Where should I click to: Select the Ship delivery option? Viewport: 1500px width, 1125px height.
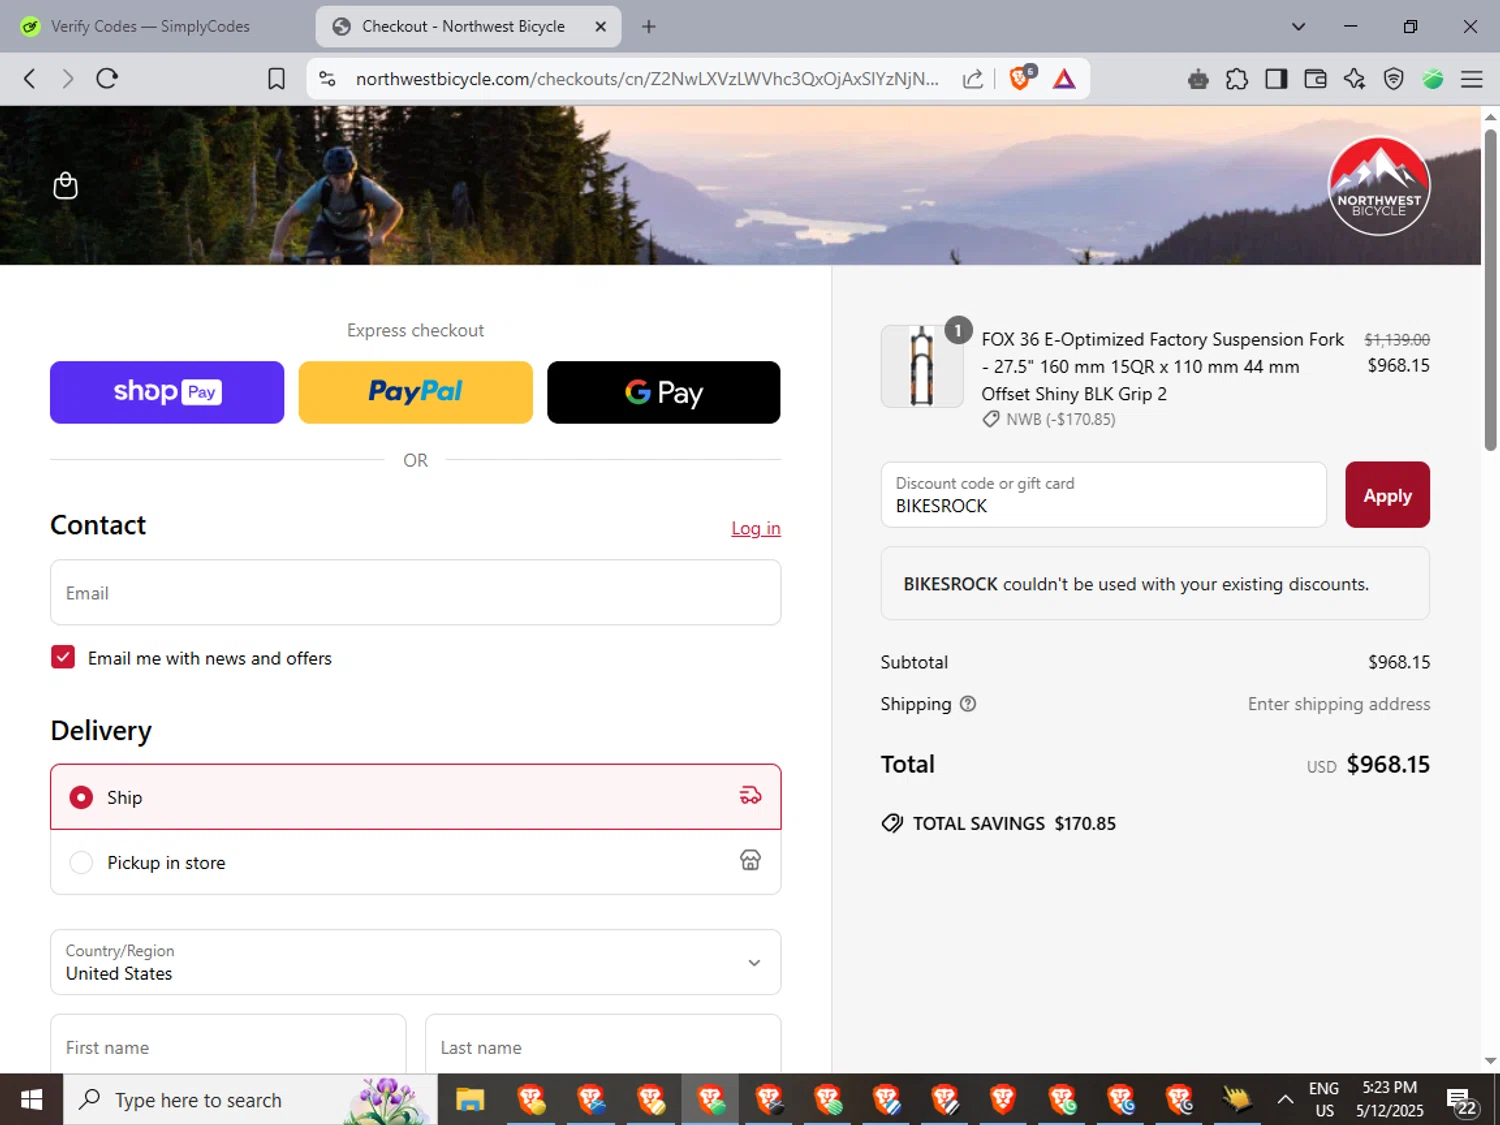(x=415, y=797)
